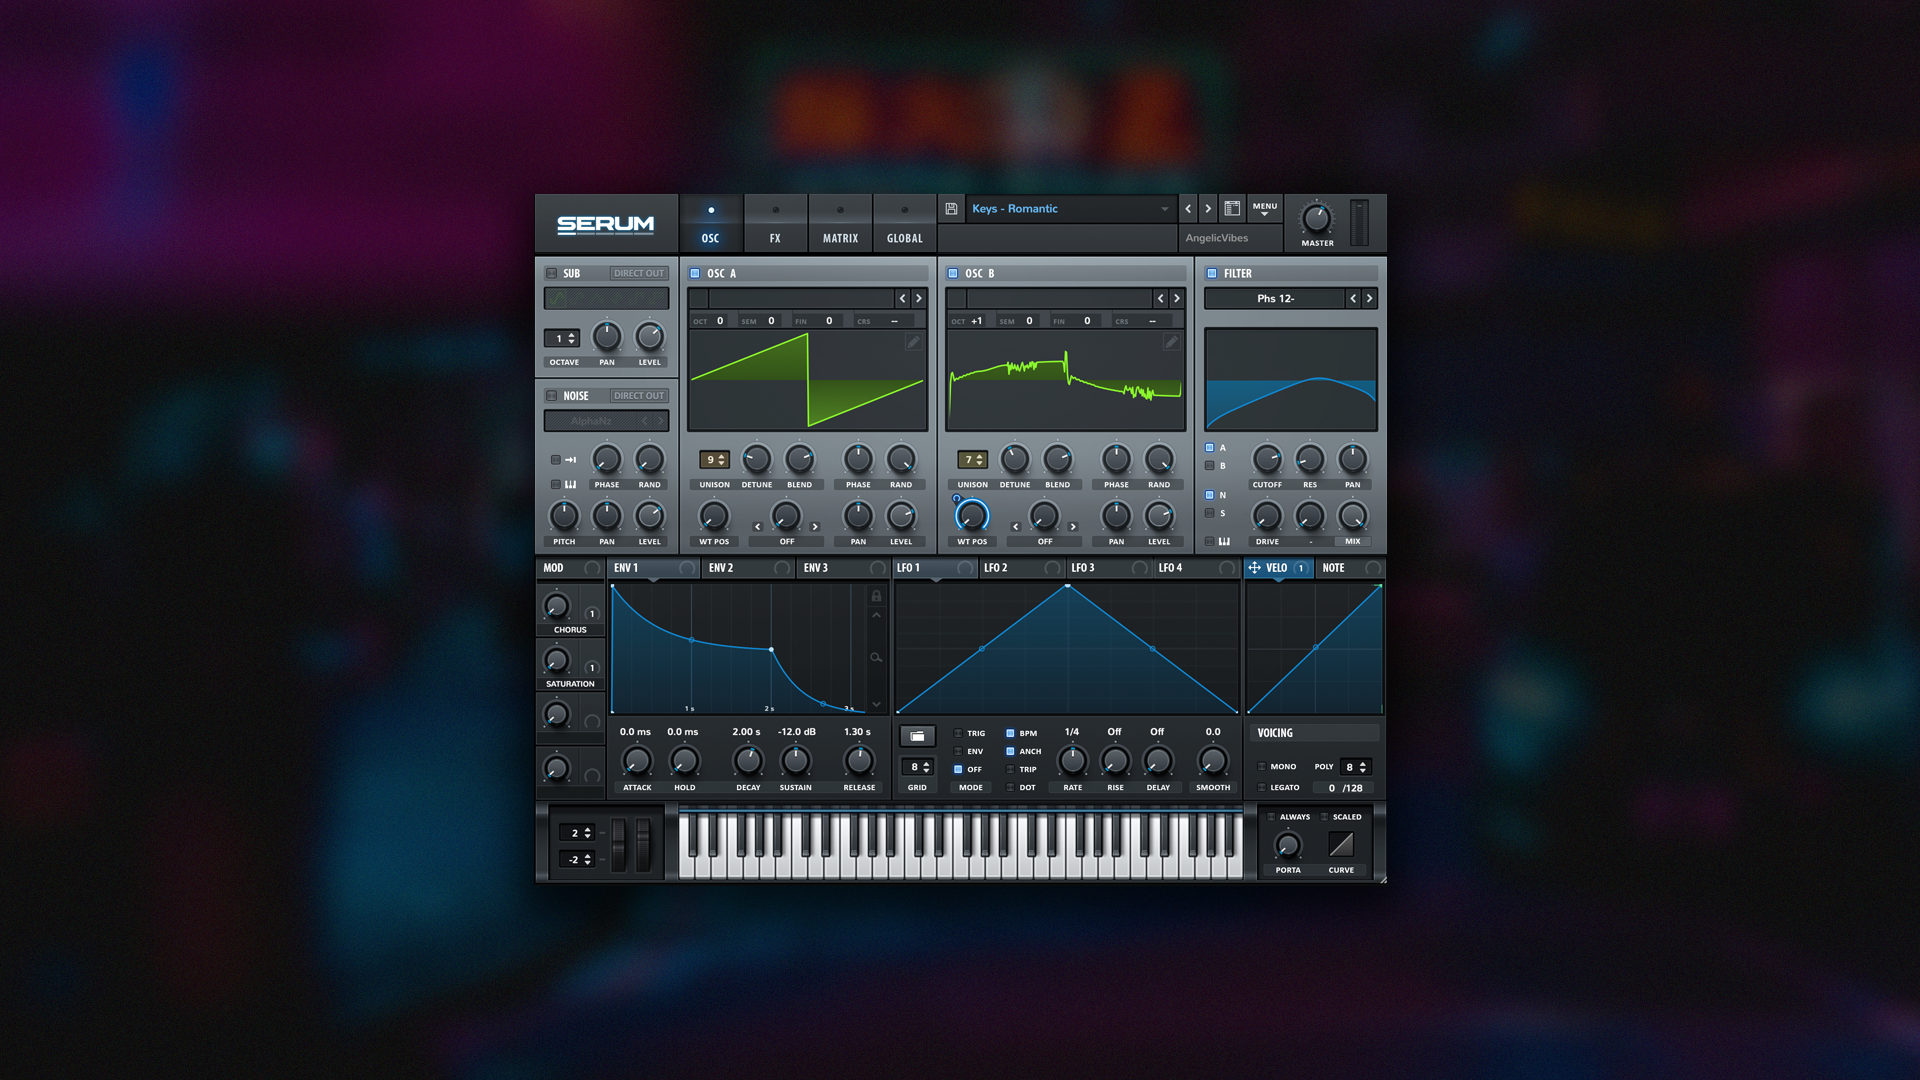This screenshot has width=1920, height=1080.
Task: Click the envelope lock icon
Action: (x=876, y=596)
